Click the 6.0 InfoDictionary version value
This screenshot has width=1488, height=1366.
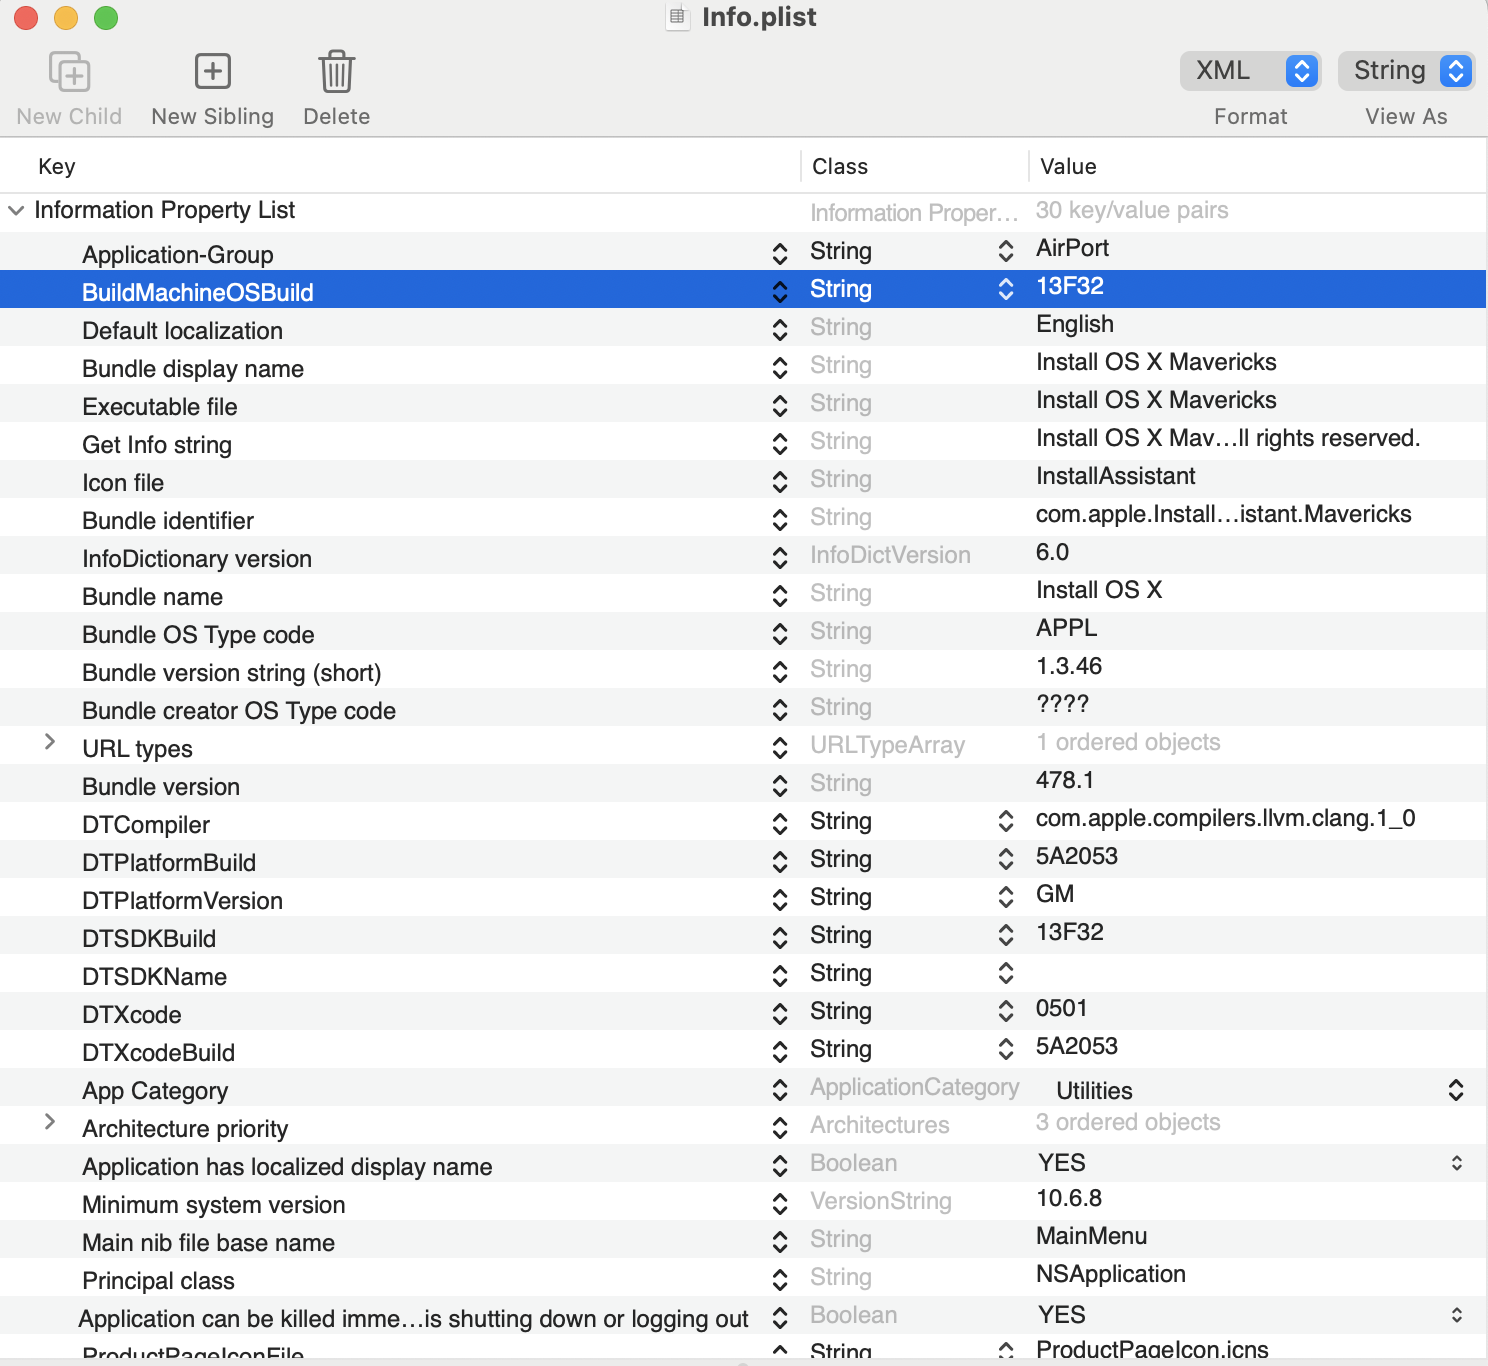tap(1053, 552)
